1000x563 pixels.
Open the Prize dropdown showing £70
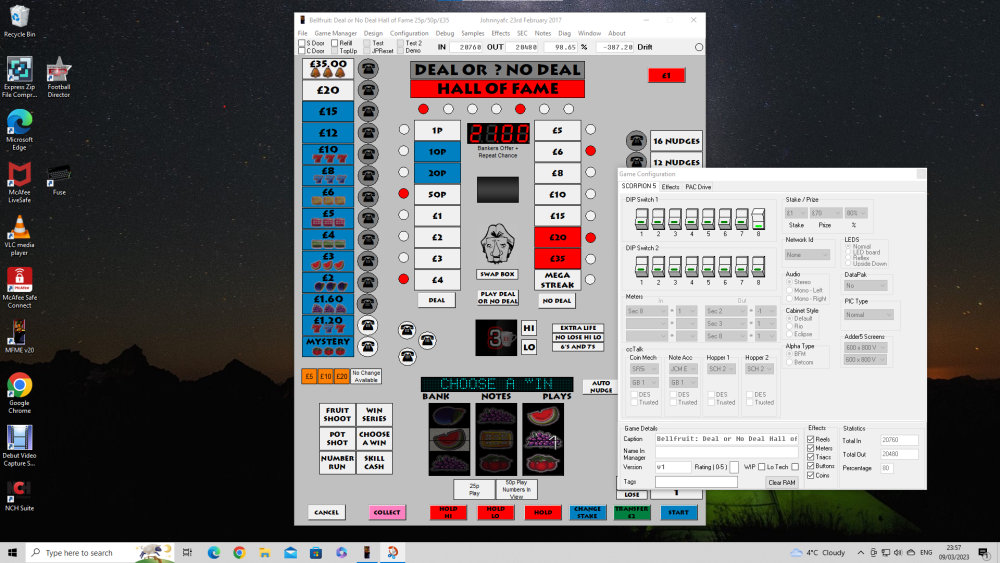[x=825, y=213]
